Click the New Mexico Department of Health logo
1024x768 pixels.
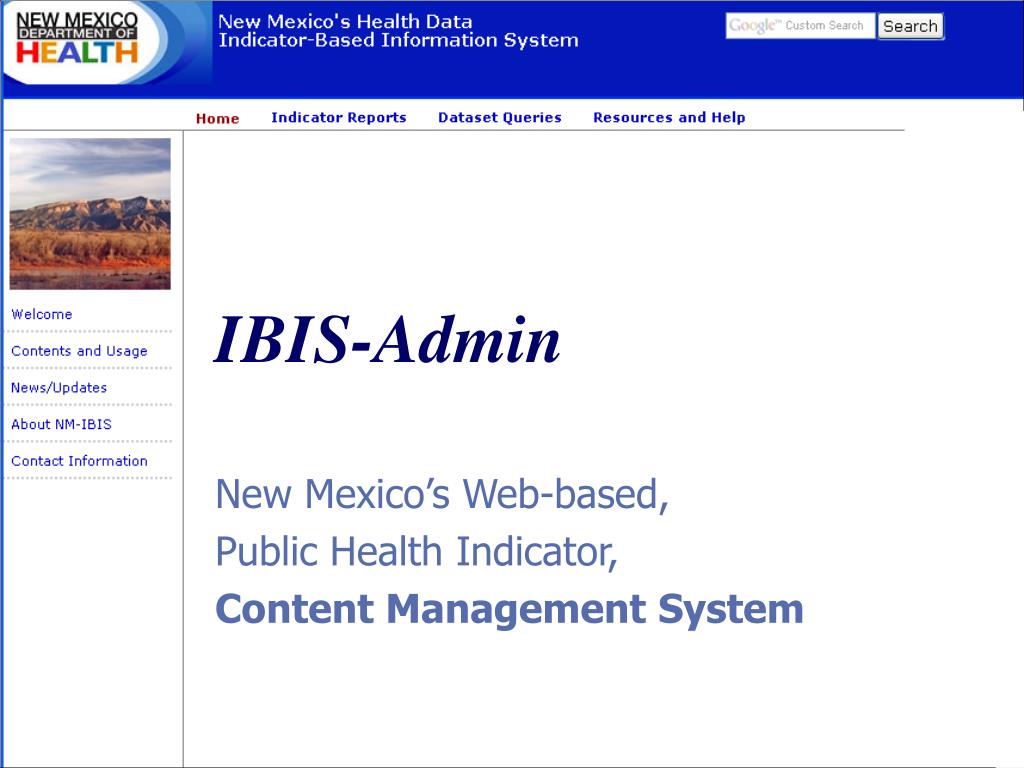[x=77, y=39]
